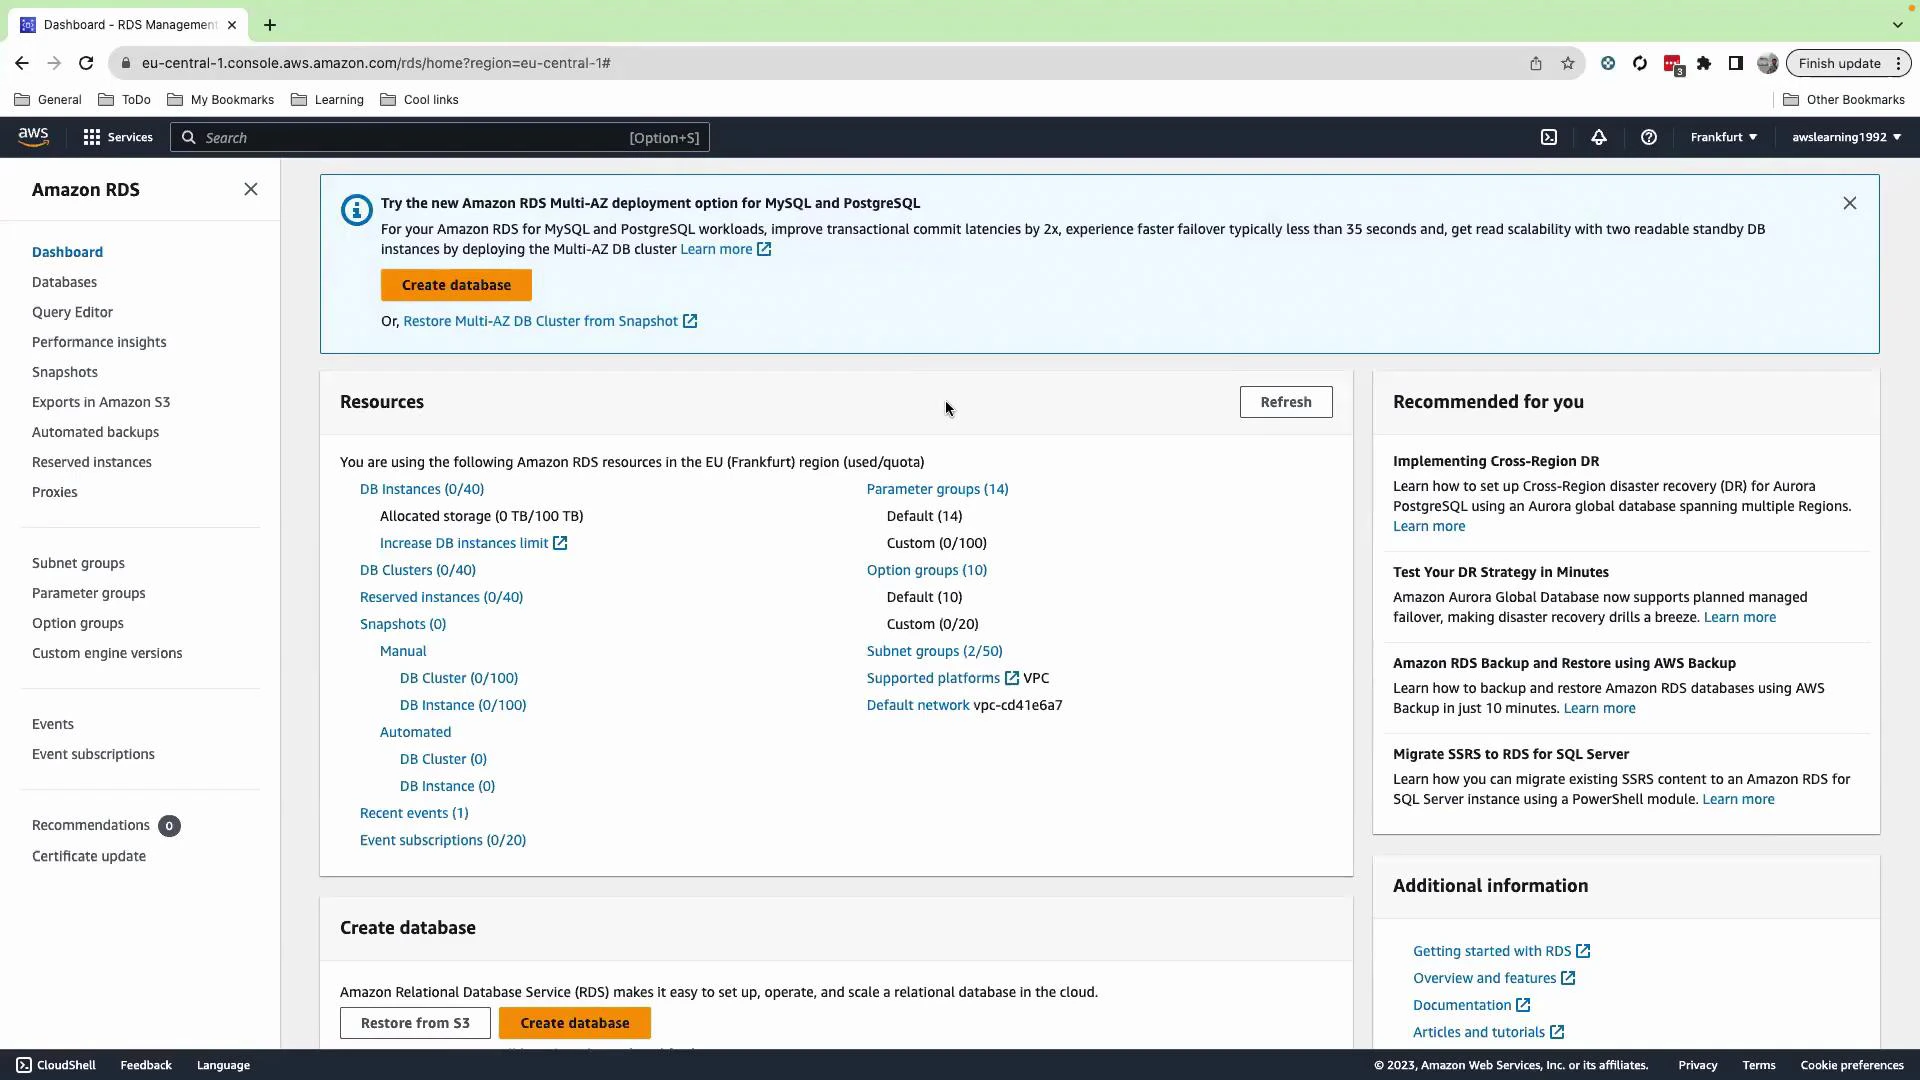This screenshot has height=1080, width=1920.
Task: Open the CloudShell icon in top navigation
Action: pyautogui.click(x=1549, y=137)
